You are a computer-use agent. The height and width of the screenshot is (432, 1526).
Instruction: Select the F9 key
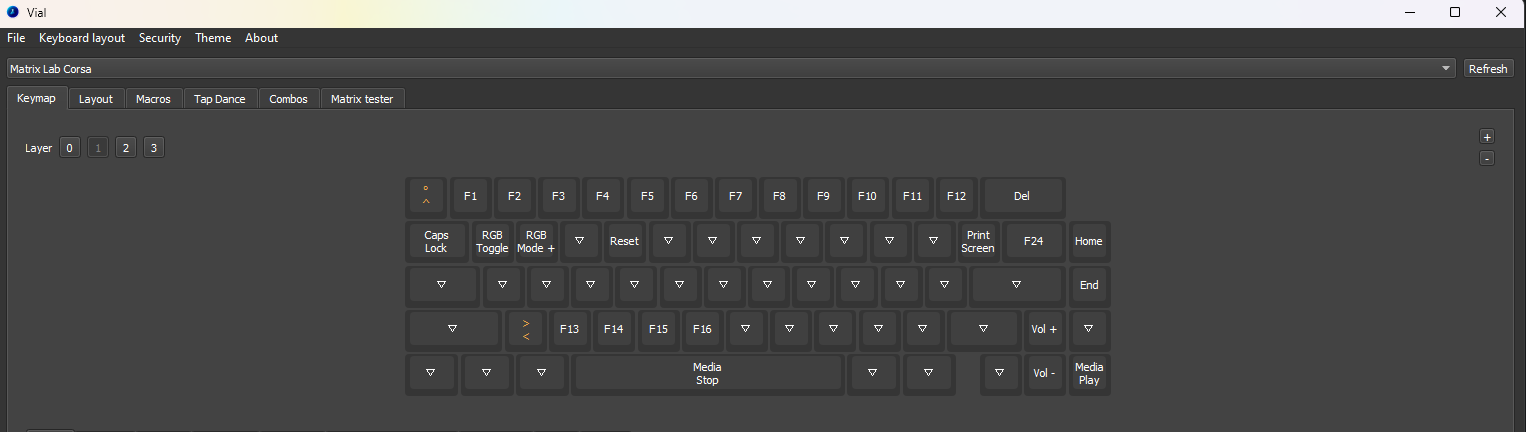click(x=823, y=196)
